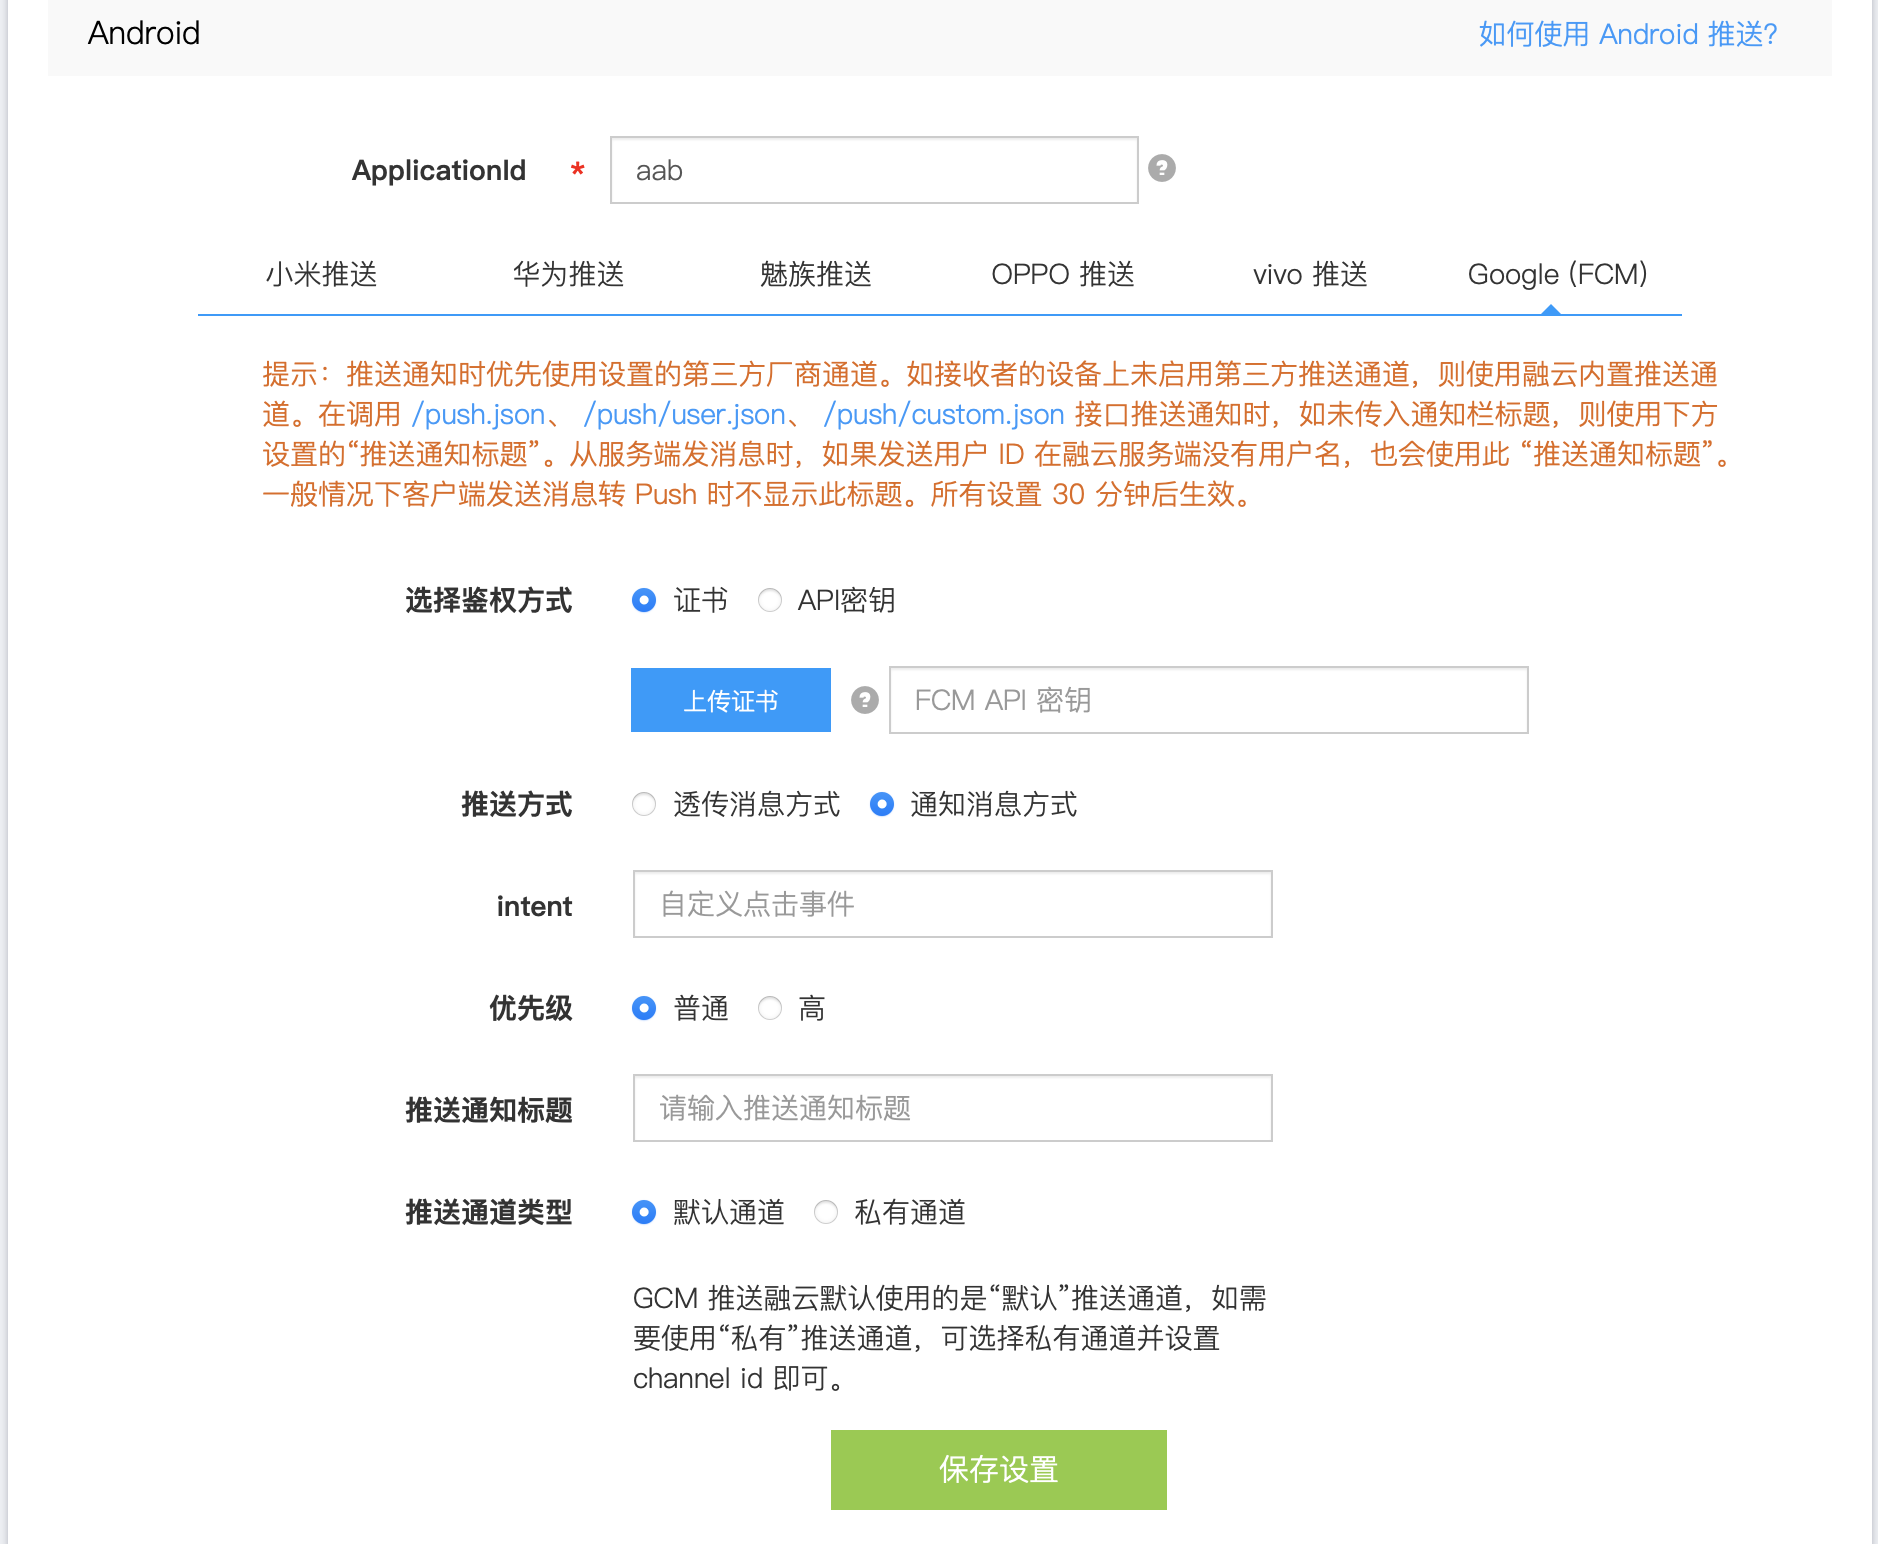Go to vivo 推送 tab
The width and height of the screenshot is (1878, 1544).
click(x=1310, y=274)
